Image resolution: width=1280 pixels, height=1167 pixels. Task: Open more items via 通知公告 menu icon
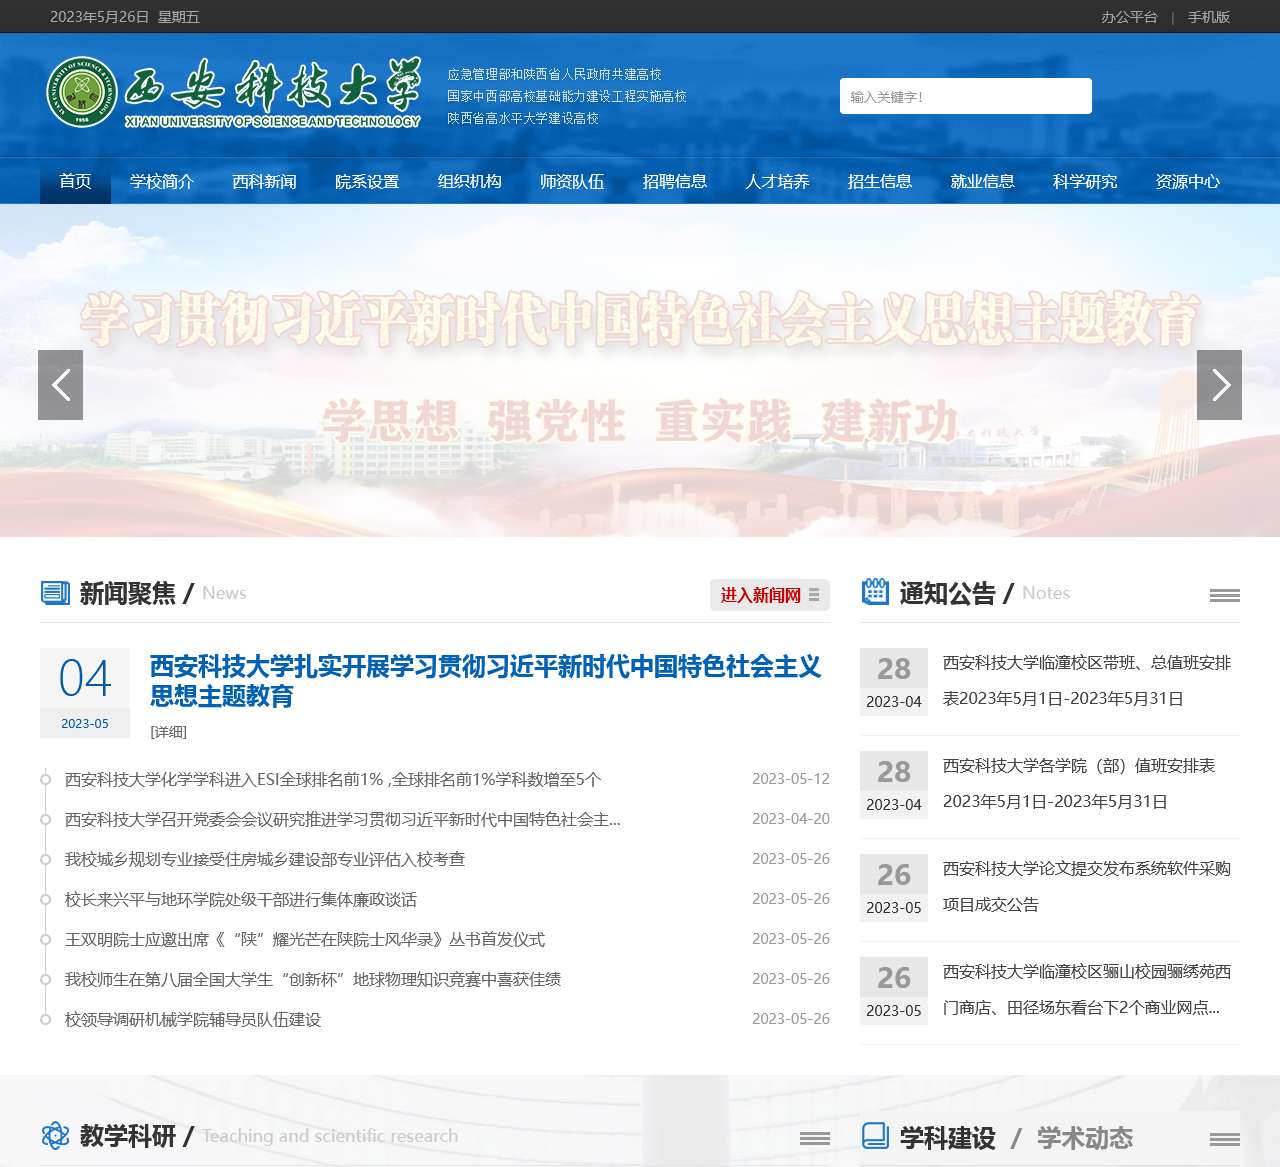coord(1225,595)
